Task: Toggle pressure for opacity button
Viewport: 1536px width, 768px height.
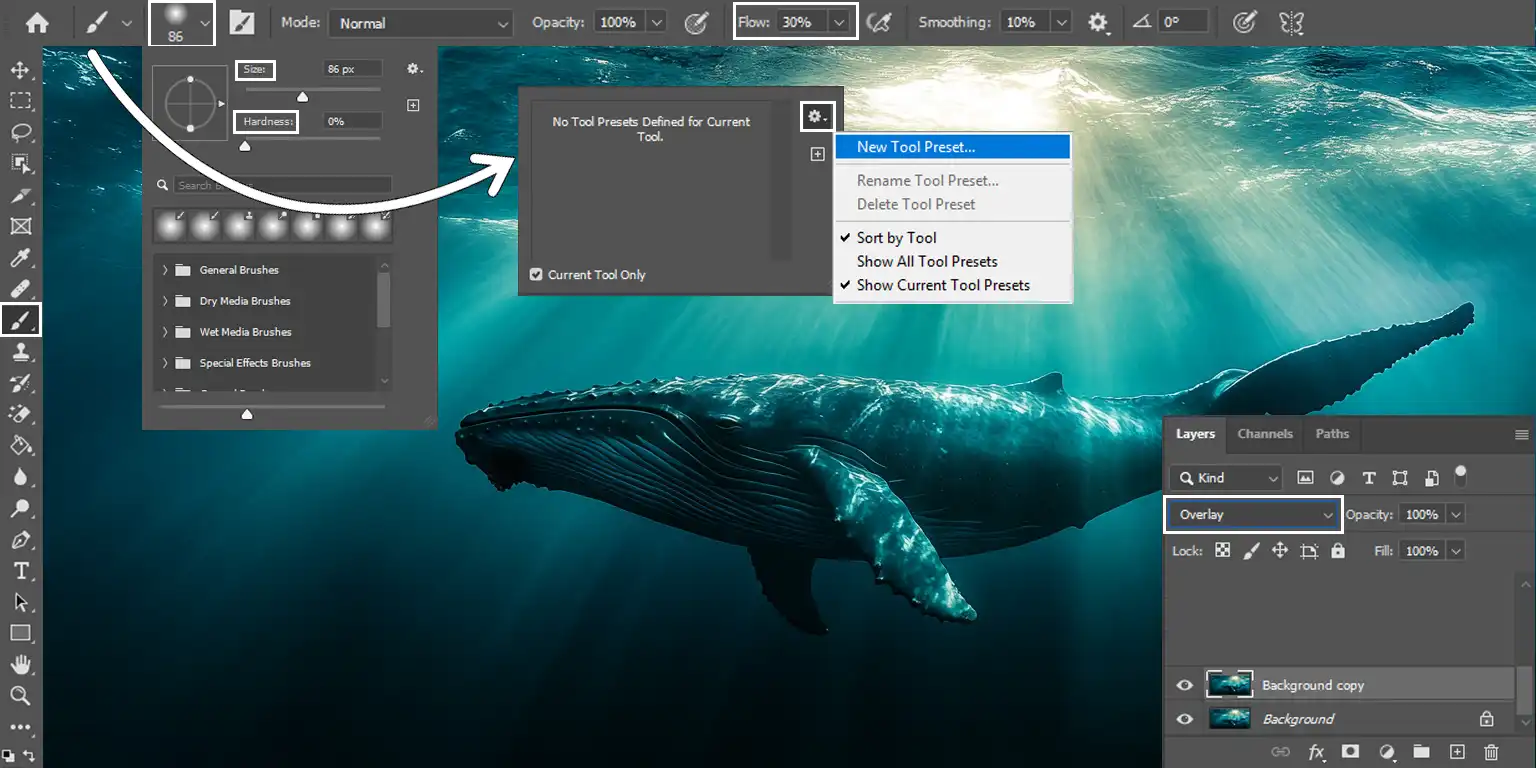Action: pyautogui.click(x=697, y=22)
